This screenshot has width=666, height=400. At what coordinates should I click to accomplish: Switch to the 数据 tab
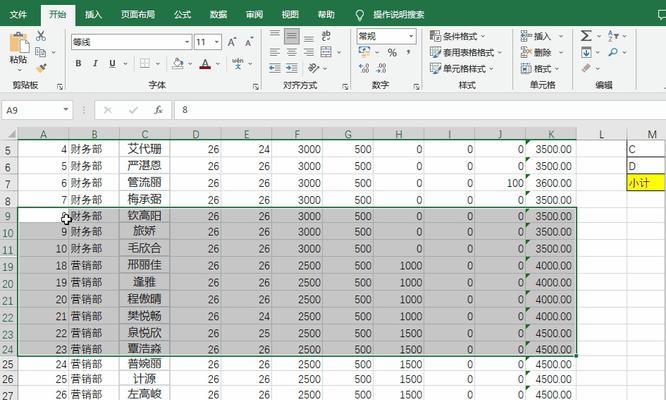pyautogui.click(x=218, y=14)
